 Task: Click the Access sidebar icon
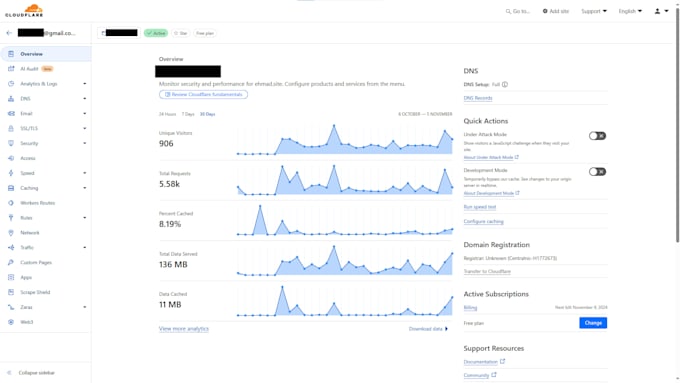pyautogui.click(x=11, y=158)
